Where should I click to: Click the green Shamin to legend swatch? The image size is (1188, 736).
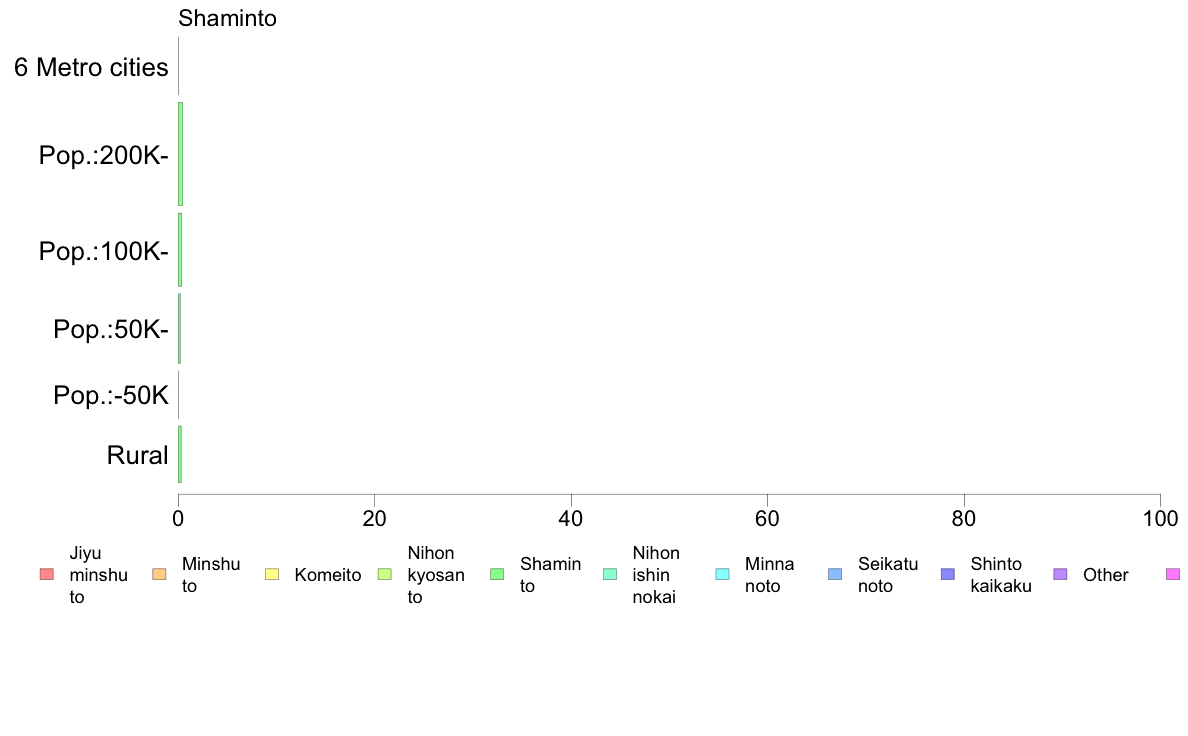tap(497, 574)
